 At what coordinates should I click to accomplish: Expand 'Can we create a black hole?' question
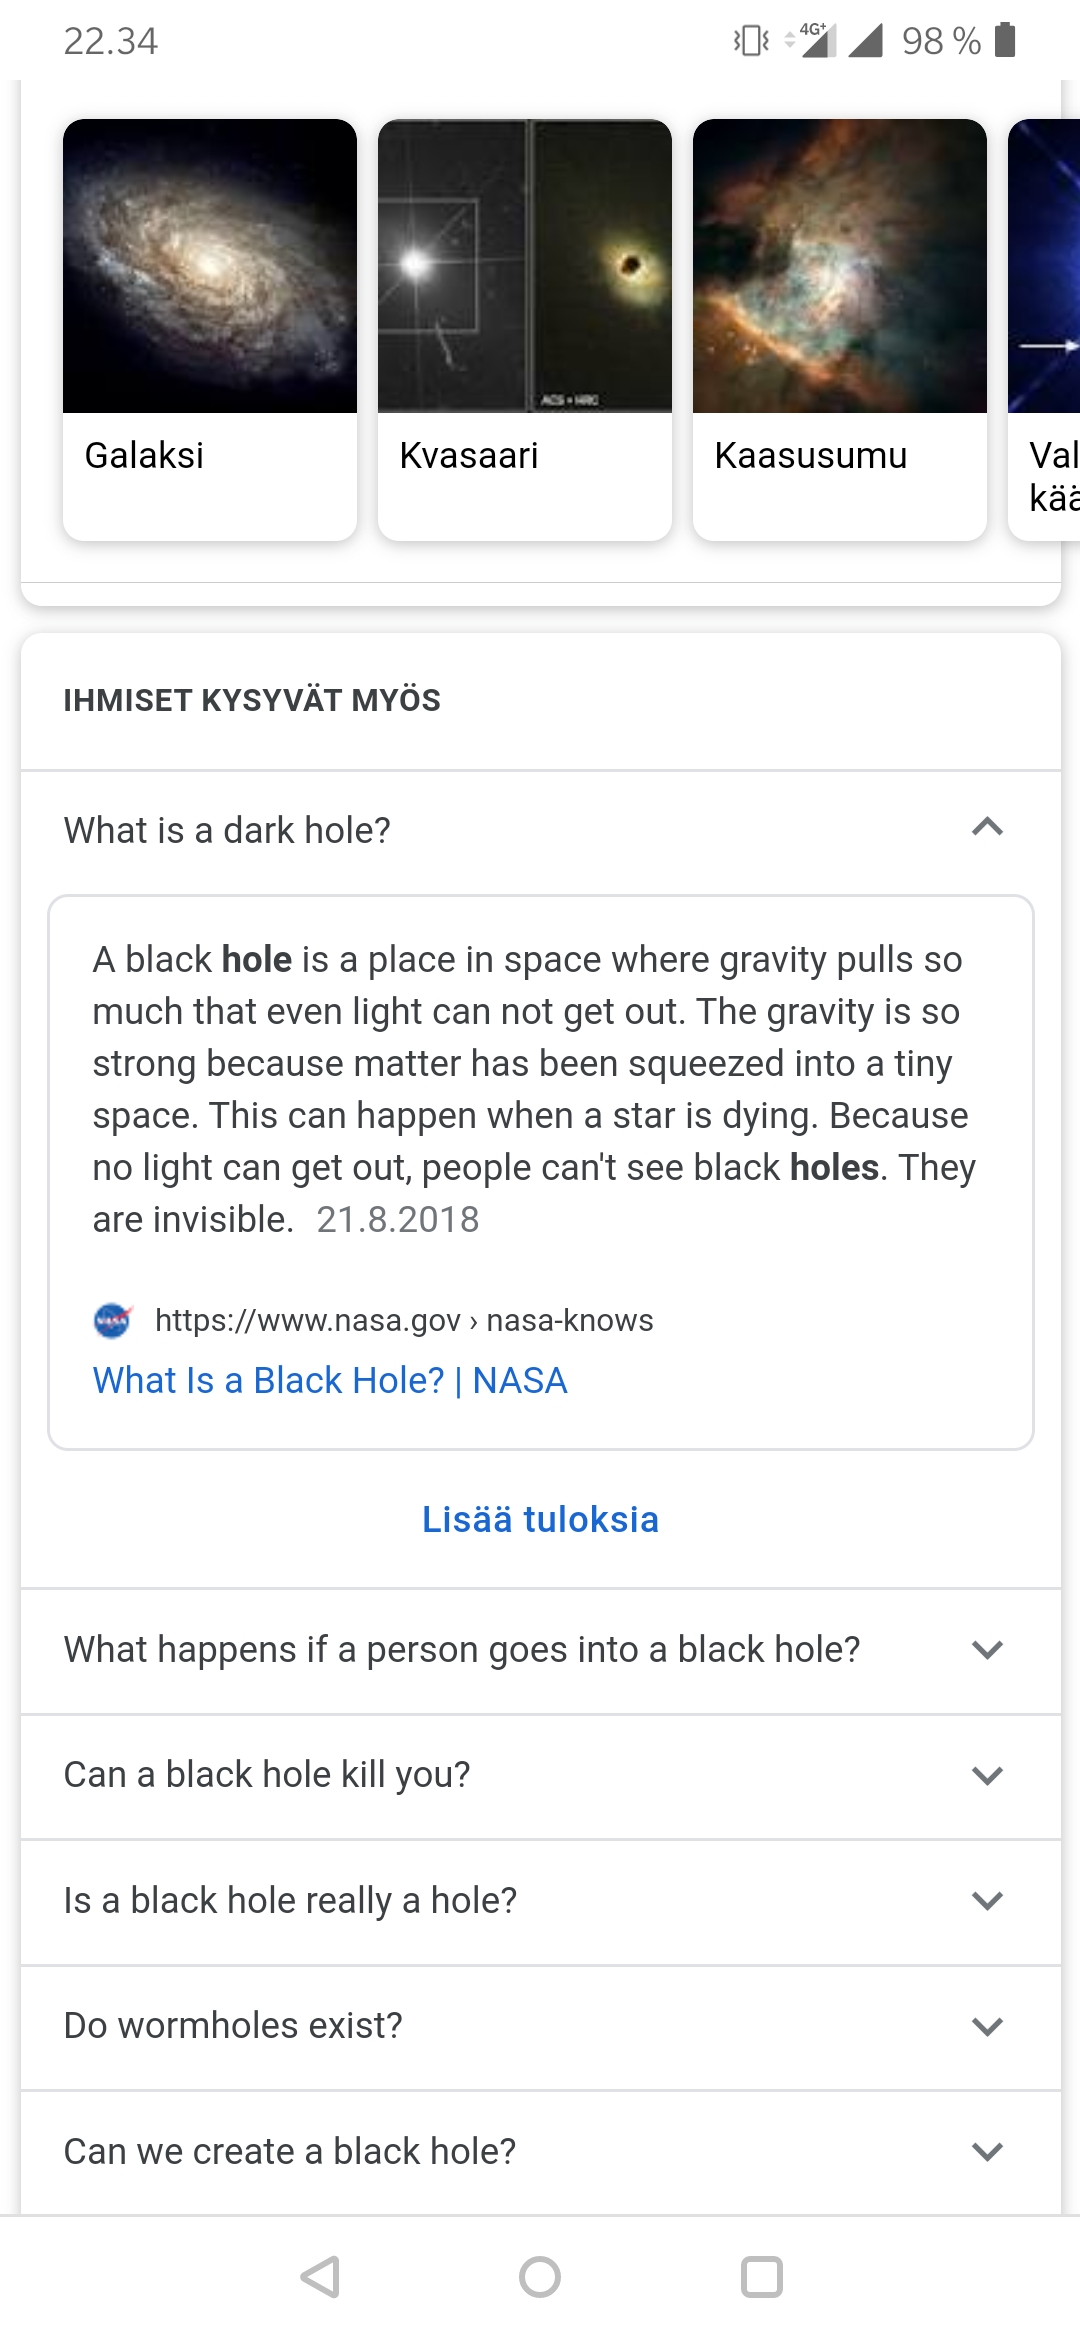coord(540,2151)
